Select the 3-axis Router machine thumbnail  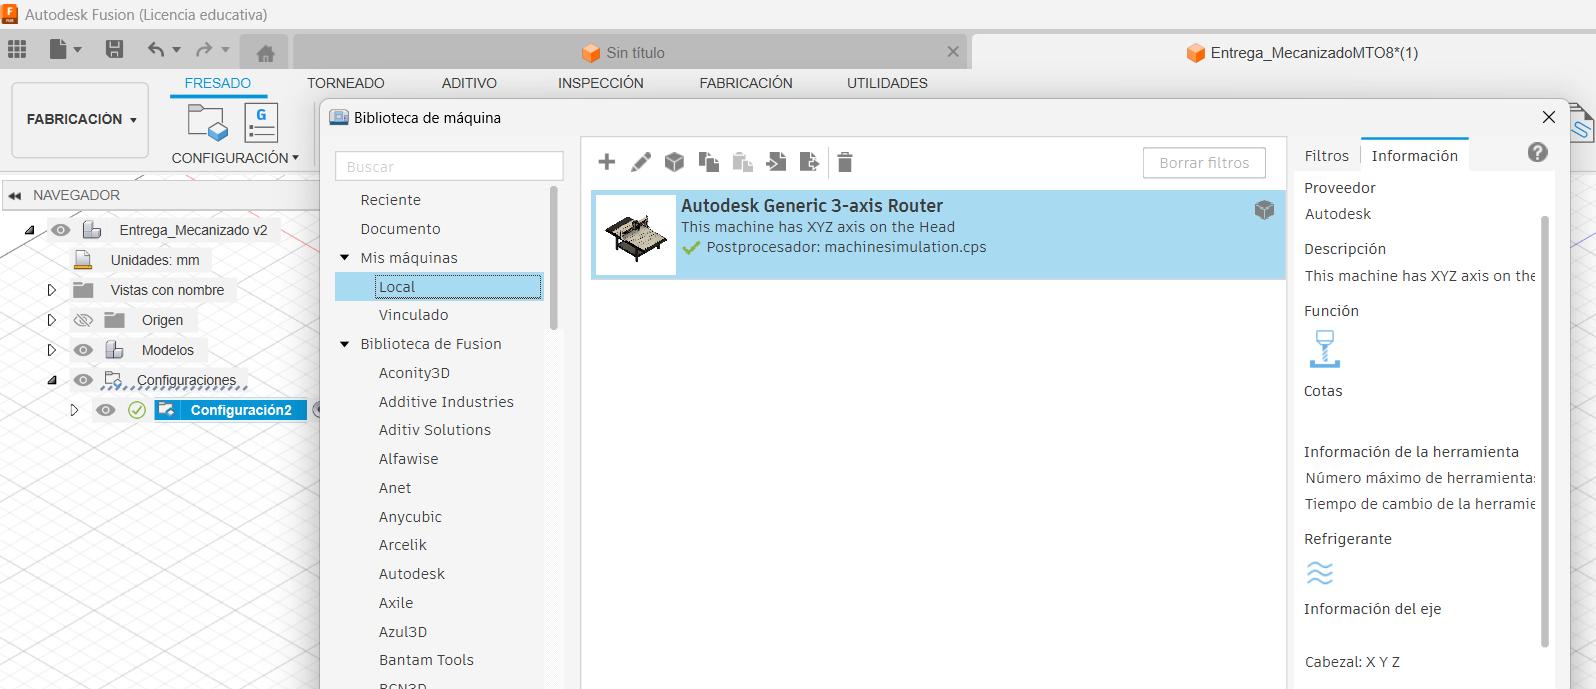click(x=636, y=235)
